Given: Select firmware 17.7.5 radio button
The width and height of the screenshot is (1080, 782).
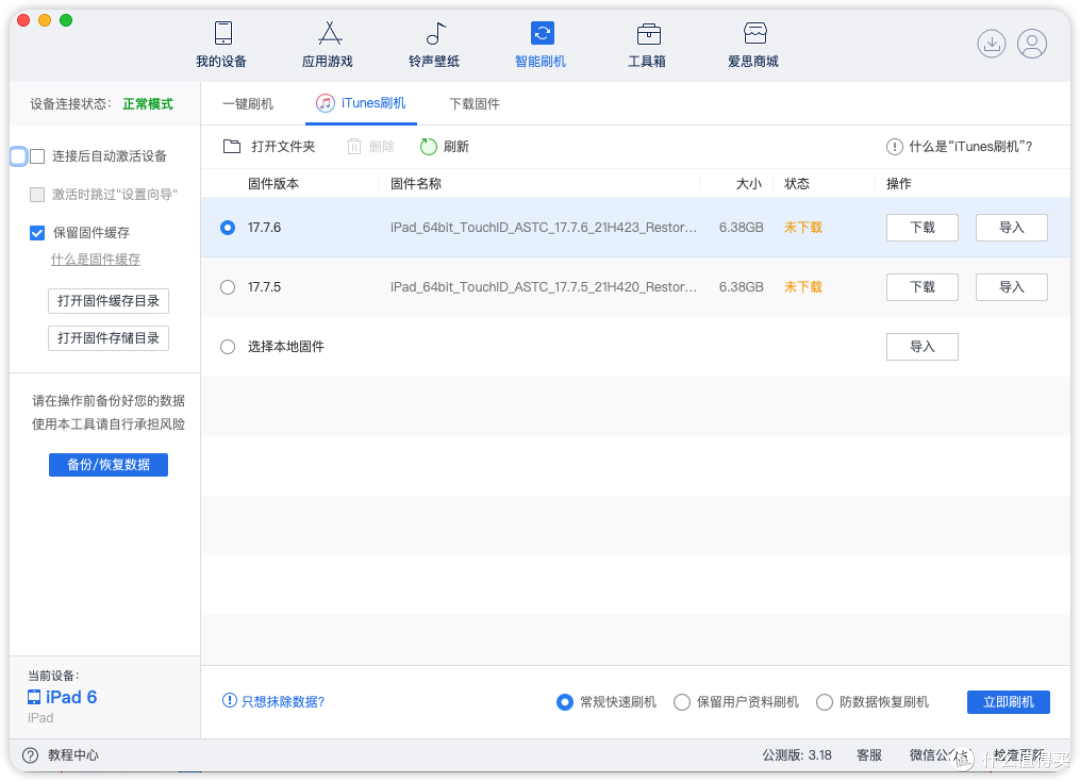Looking at the screenshot, I should [228, 287].
